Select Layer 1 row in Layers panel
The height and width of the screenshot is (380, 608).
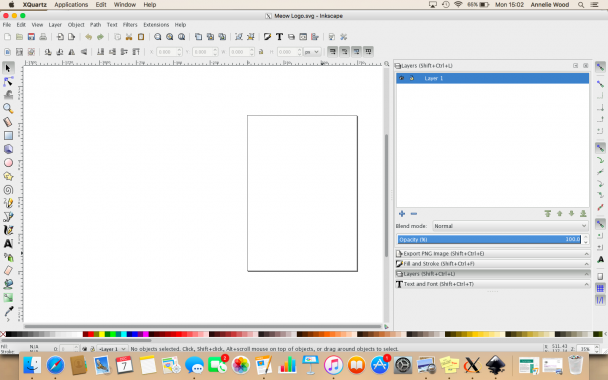pyautogui.click(x=492, y=78)
